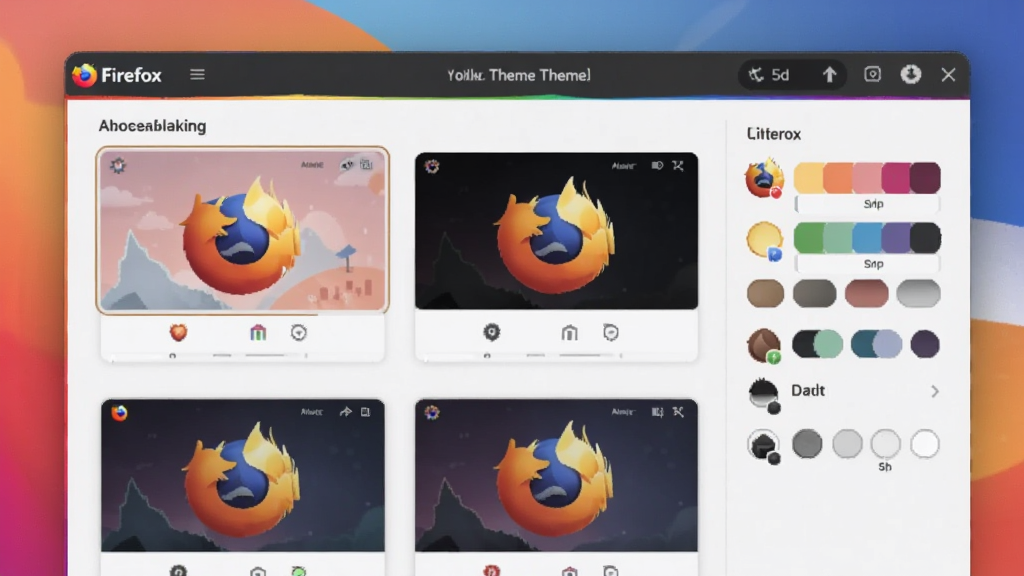Expand the Dadt row chevron
This screenshot has height=576, width=1024.
point(935,391)
